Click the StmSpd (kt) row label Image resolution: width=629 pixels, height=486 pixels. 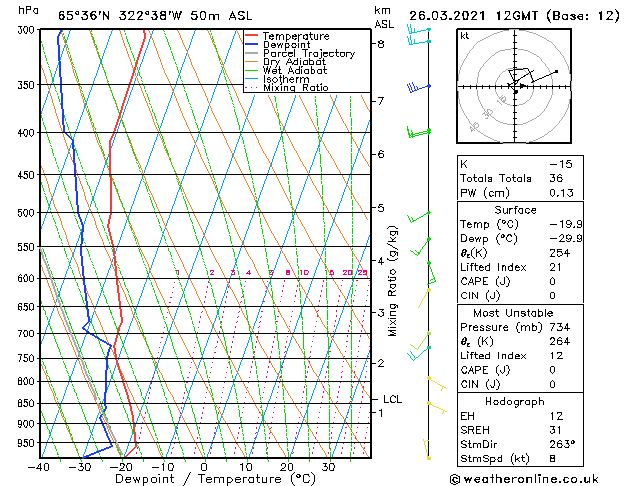(x=495, y=459)
